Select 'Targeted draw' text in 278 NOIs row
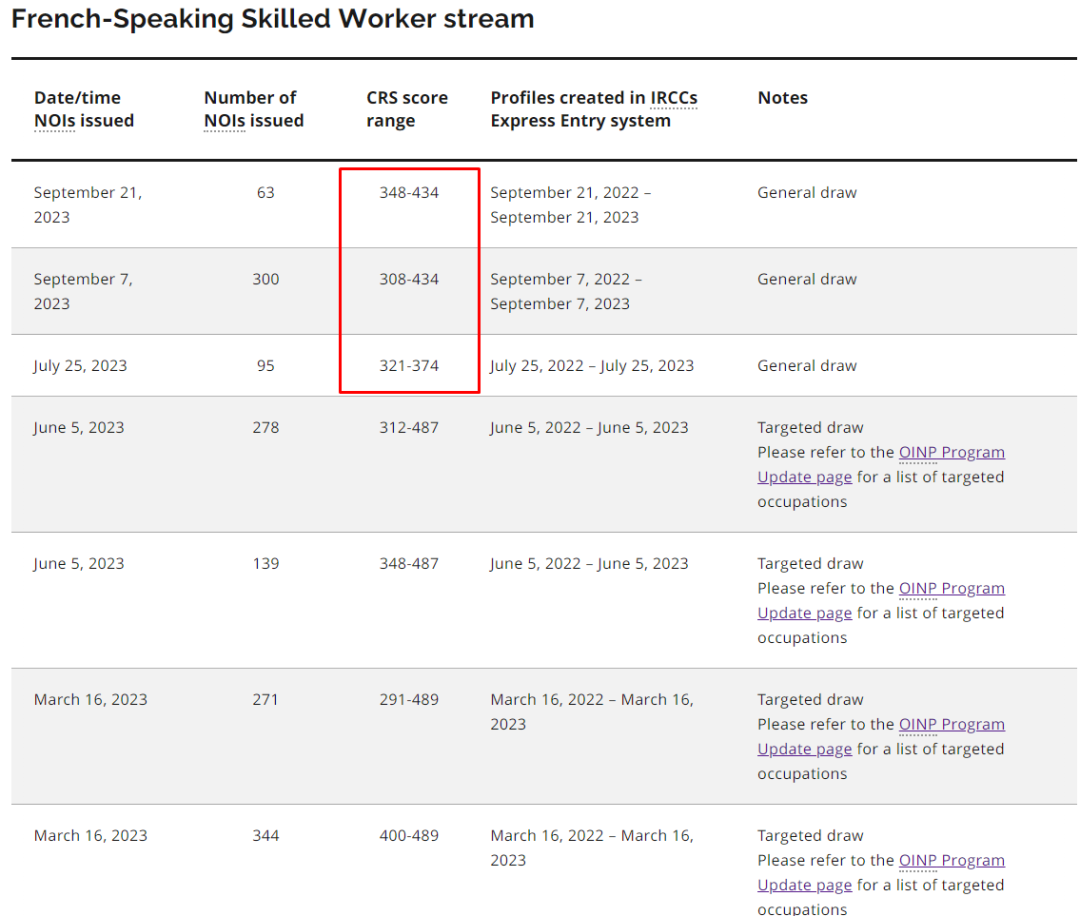1080x916 pixels. click(811, 428)
